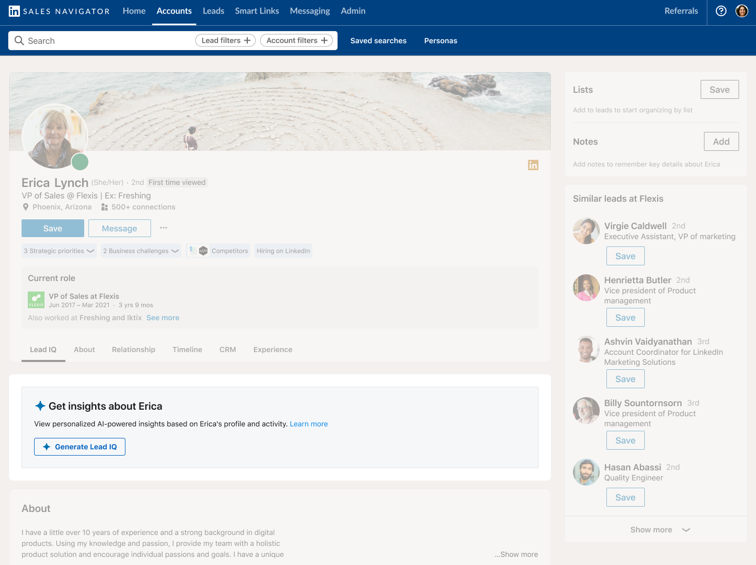The image size is (756, 565).
Task: Open the three-dot more actions menu
Action: coord(163,228)
